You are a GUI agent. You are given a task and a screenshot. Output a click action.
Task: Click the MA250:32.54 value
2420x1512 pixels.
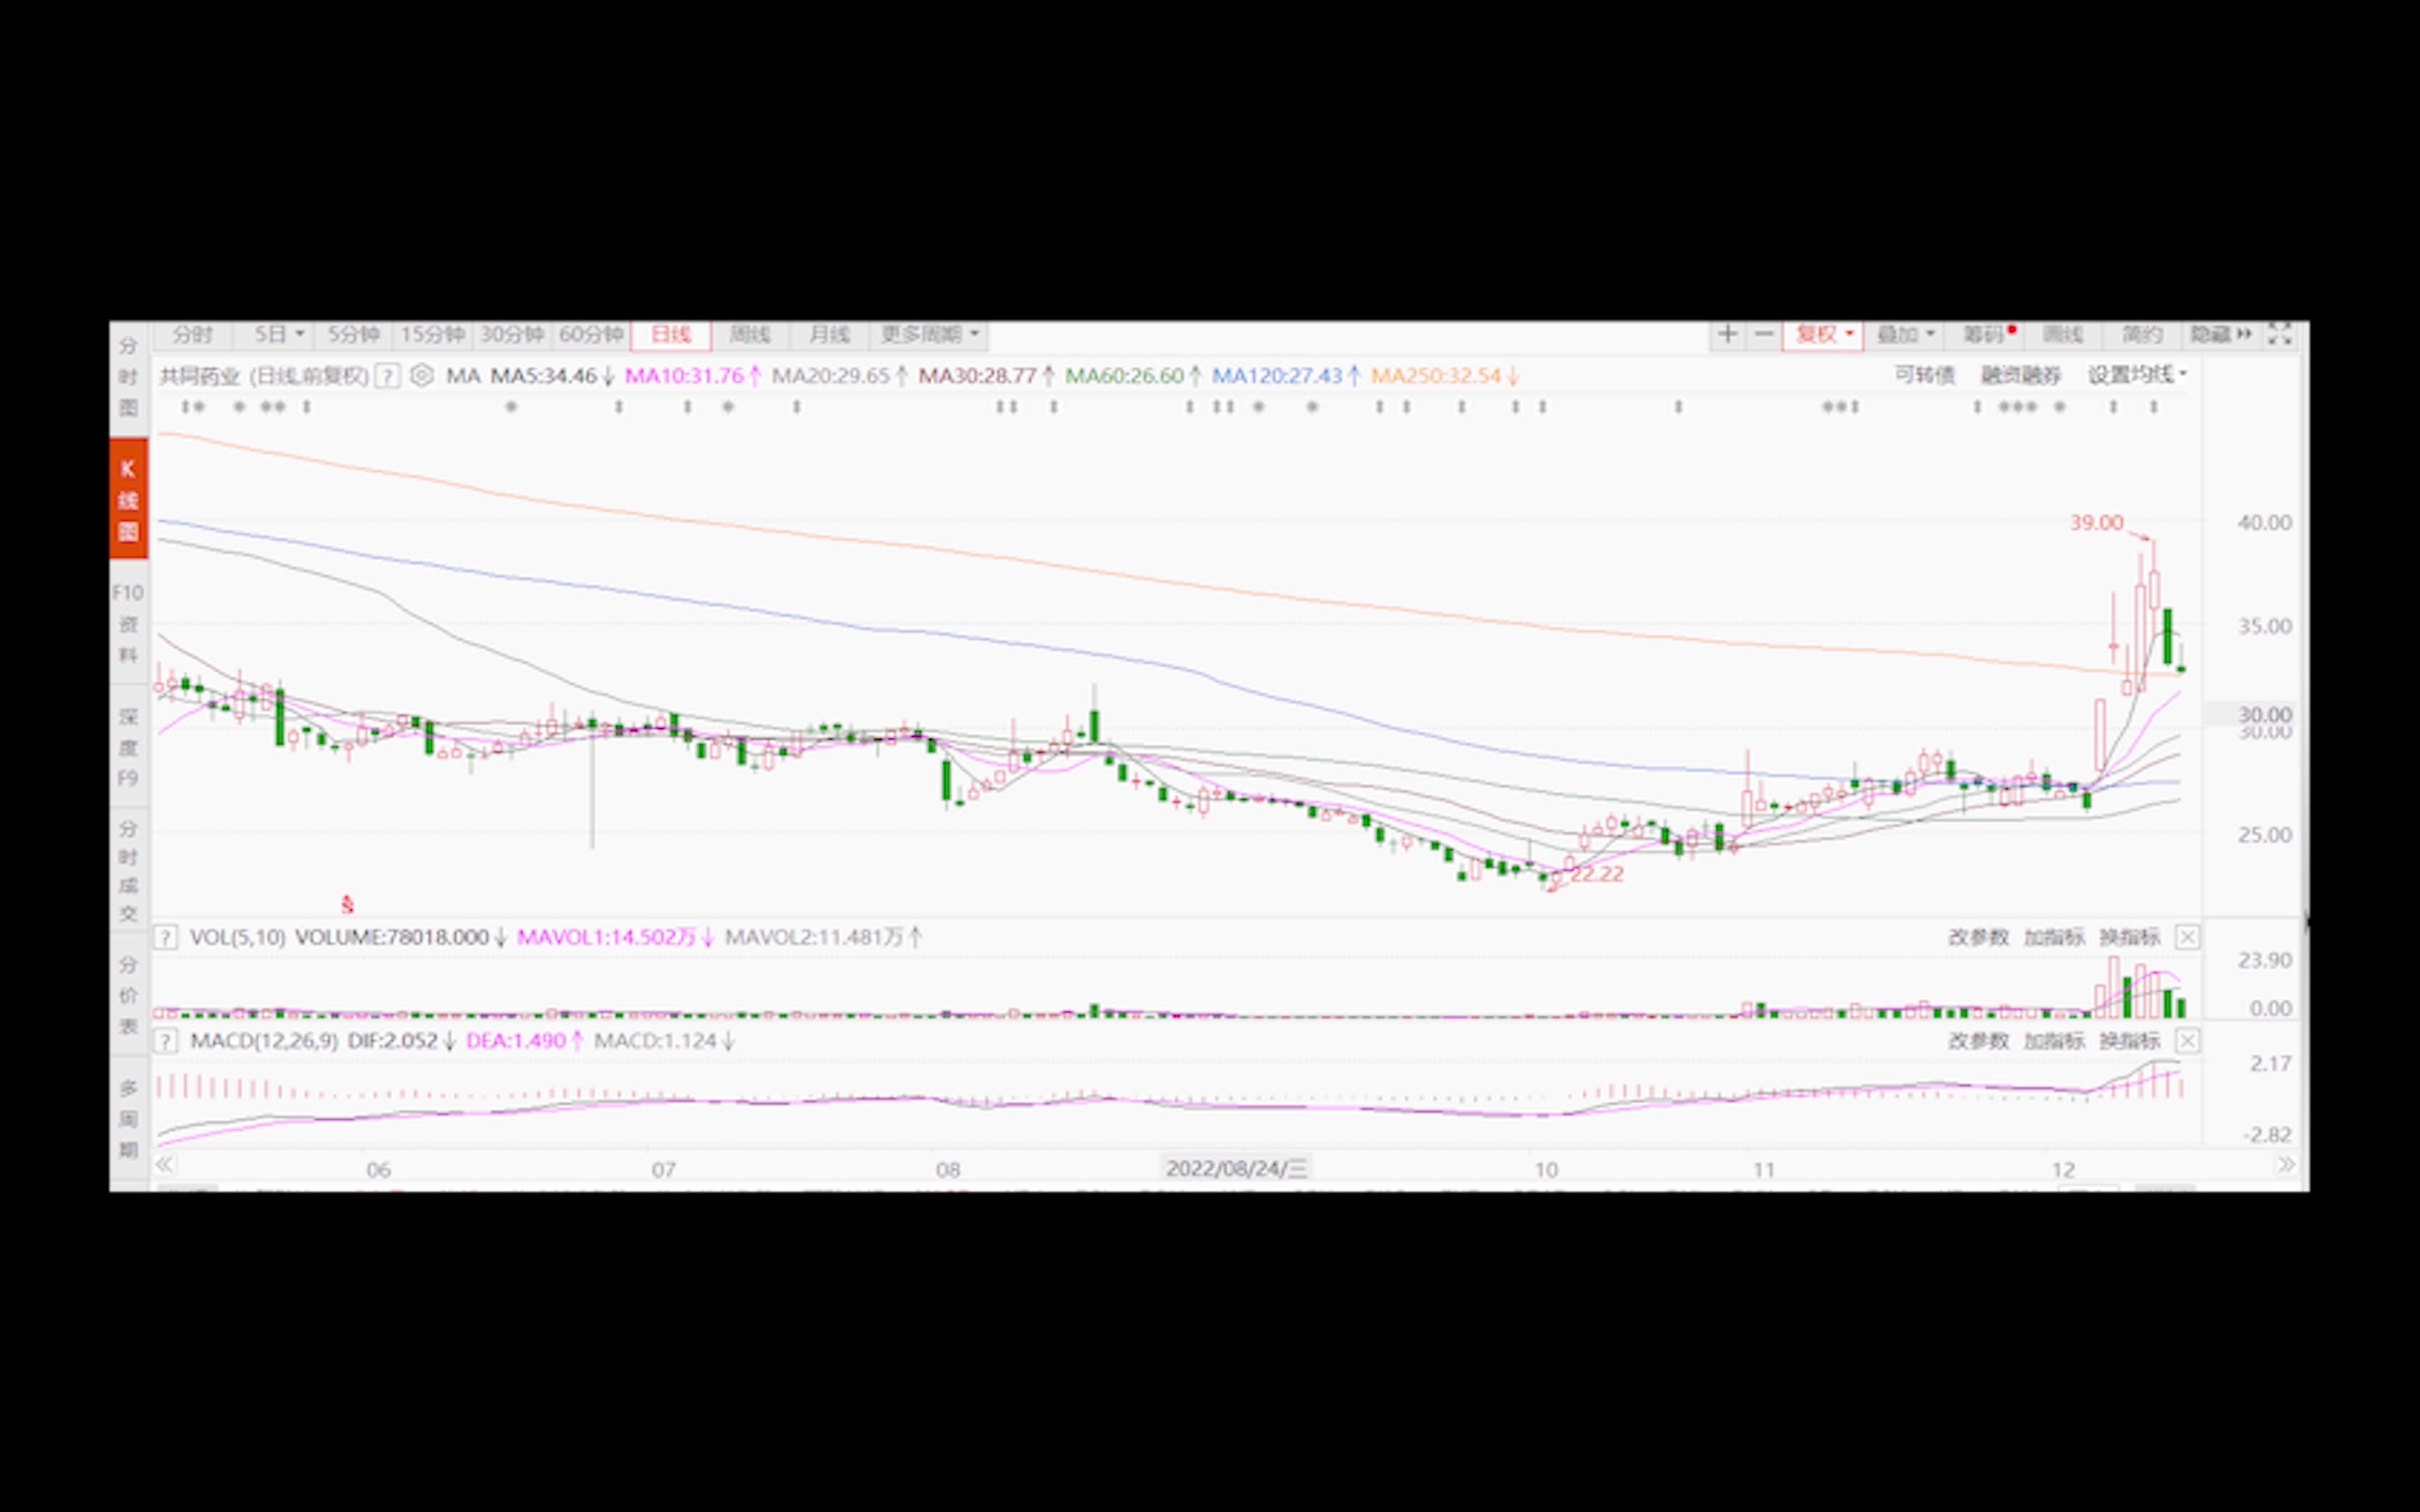pyautogui.click(x=1436, y=376)
